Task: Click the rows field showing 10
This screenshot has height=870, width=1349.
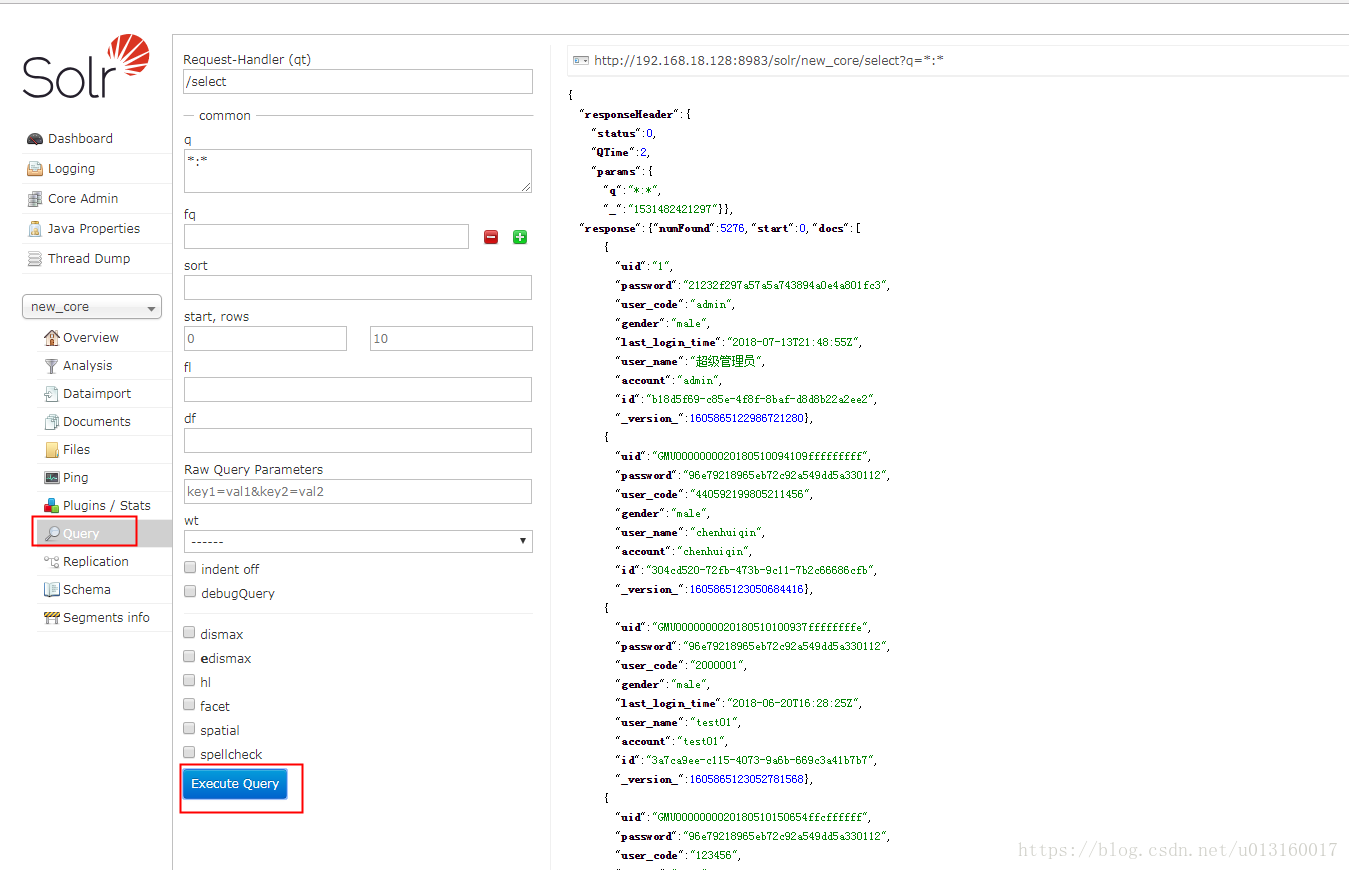Action: pyautogui.click(x=451, y=339)
